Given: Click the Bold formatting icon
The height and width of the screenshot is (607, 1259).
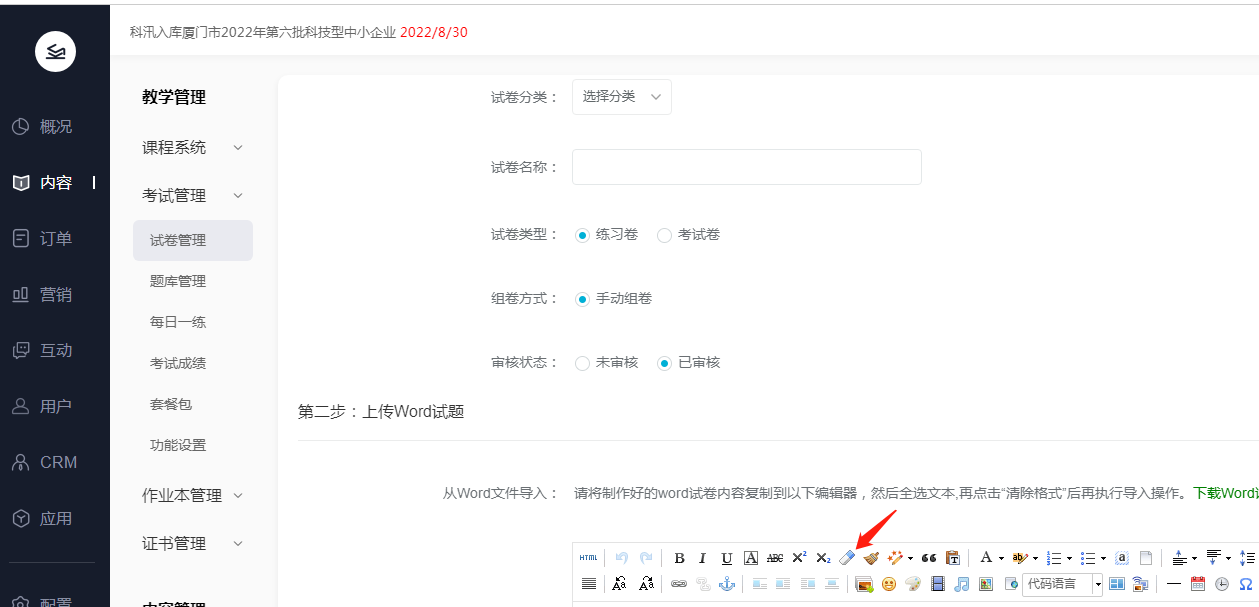Looking at the screenshot, I should 679,558.
